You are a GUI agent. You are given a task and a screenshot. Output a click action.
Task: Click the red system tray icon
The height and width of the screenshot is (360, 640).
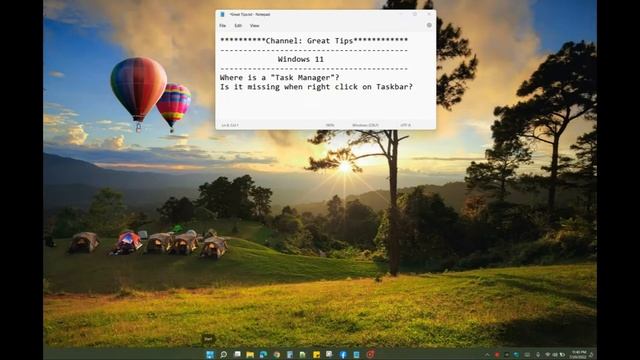click(497, 355)
